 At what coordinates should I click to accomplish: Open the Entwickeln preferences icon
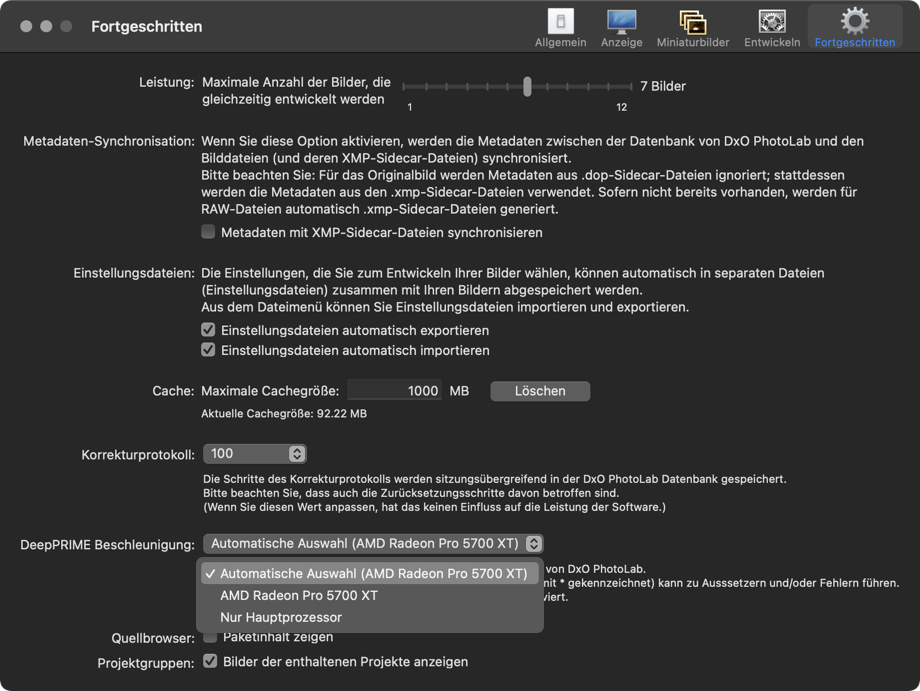[x=772, y=22]
